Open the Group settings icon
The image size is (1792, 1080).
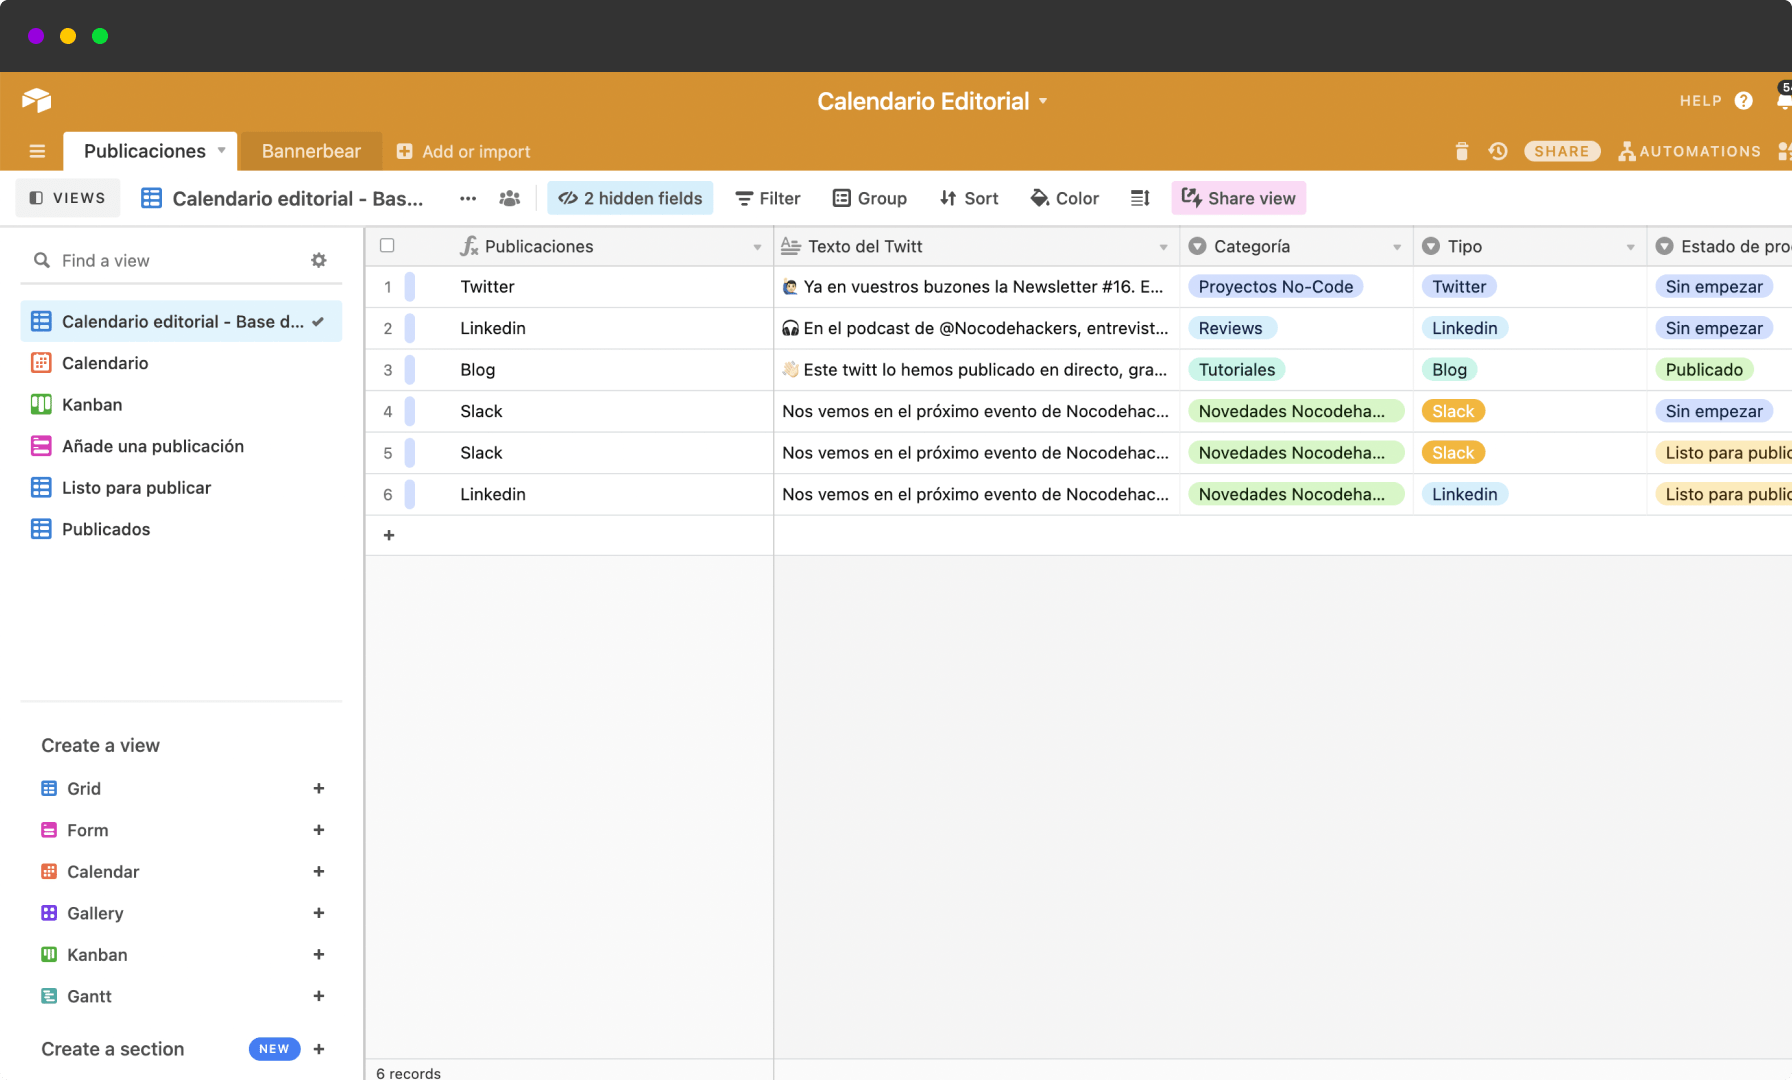[842, 198]
